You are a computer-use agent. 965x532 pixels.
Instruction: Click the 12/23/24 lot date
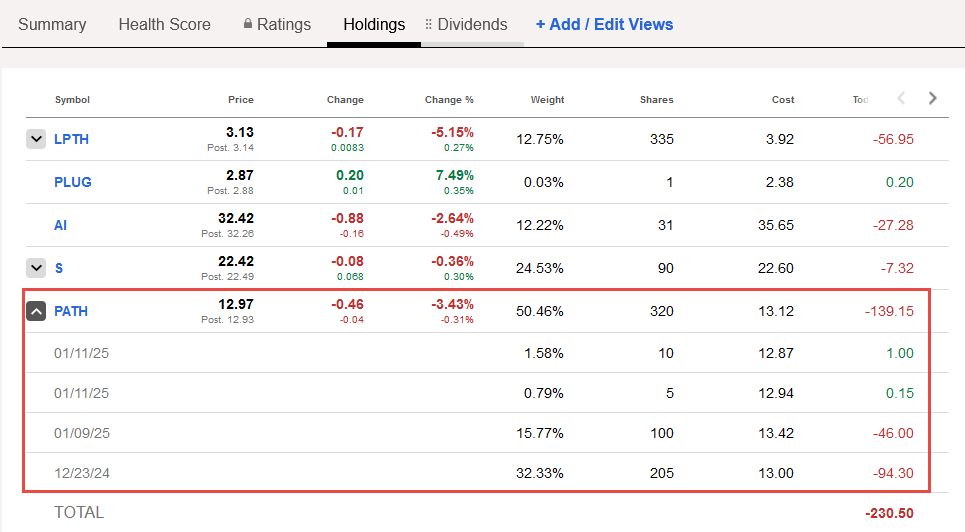[82, 474]
